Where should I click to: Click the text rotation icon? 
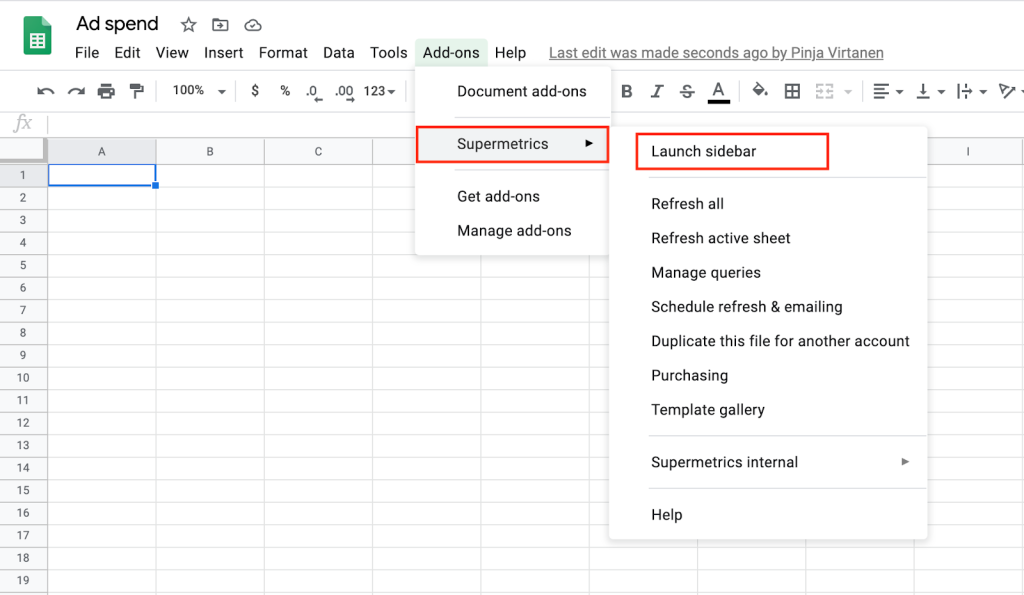[1007, 91]
